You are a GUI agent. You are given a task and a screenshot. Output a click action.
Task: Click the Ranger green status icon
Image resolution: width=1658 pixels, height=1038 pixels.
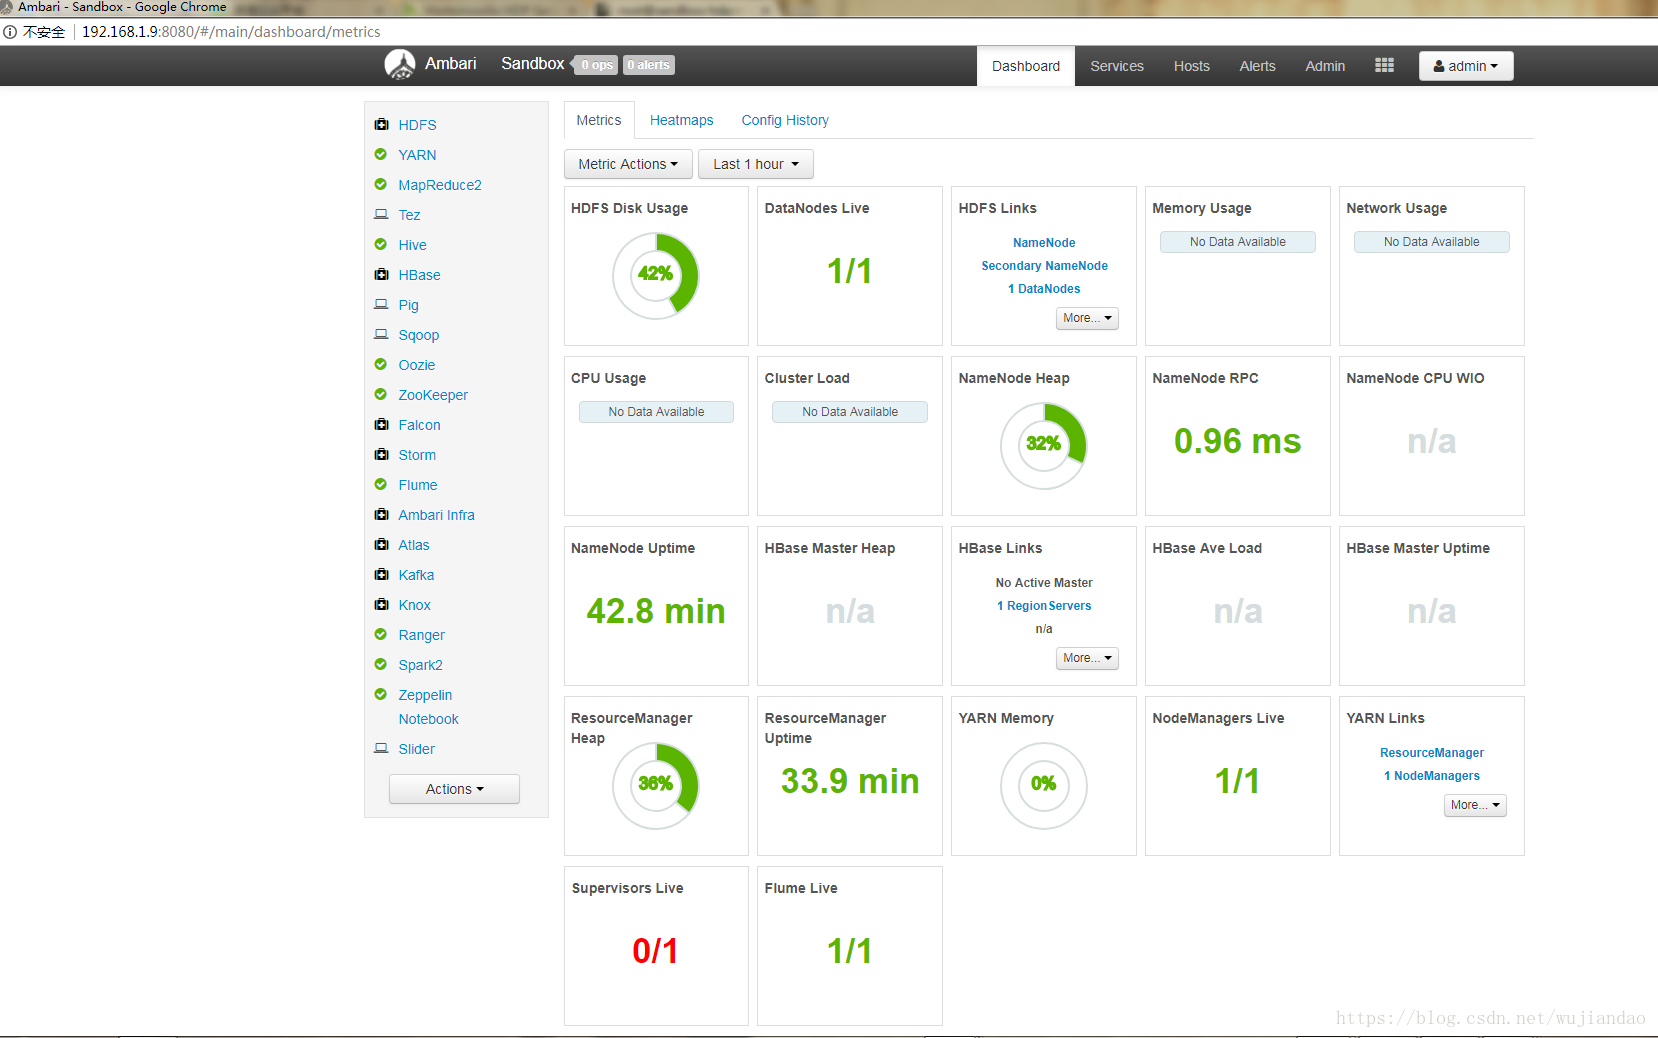(381, 635)
